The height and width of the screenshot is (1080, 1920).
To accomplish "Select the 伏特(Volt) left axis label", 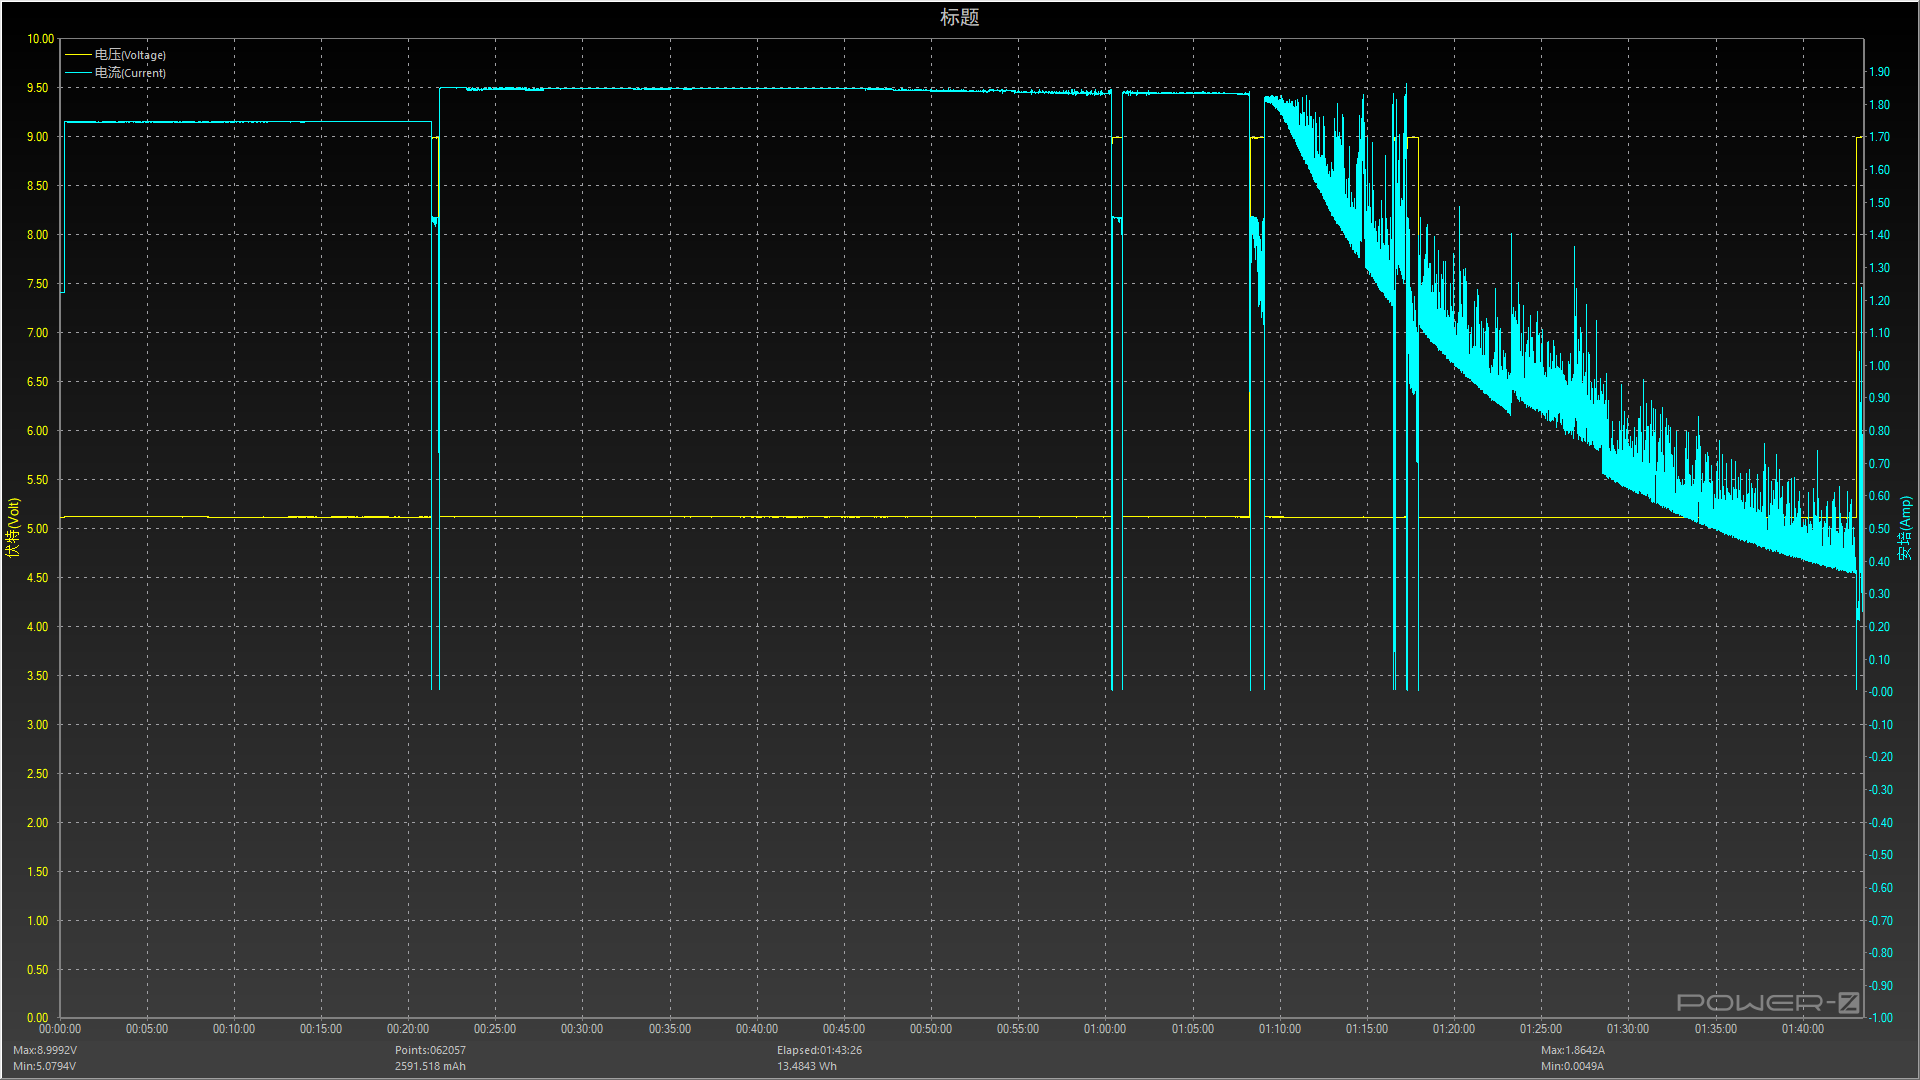I will click(13, 527).
